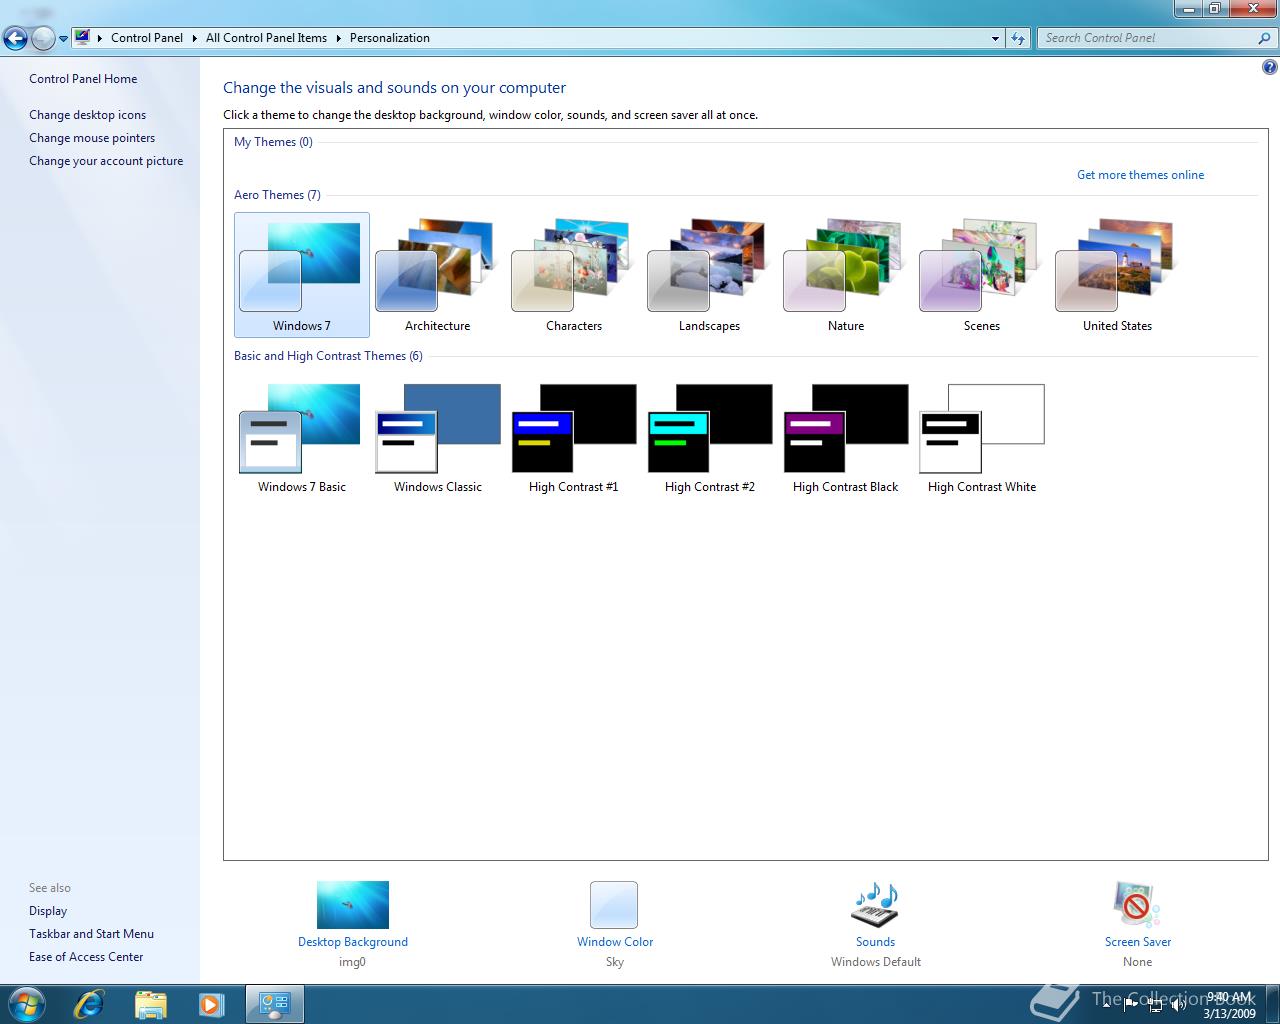Open the Sounds settings icon

(875, 905)
